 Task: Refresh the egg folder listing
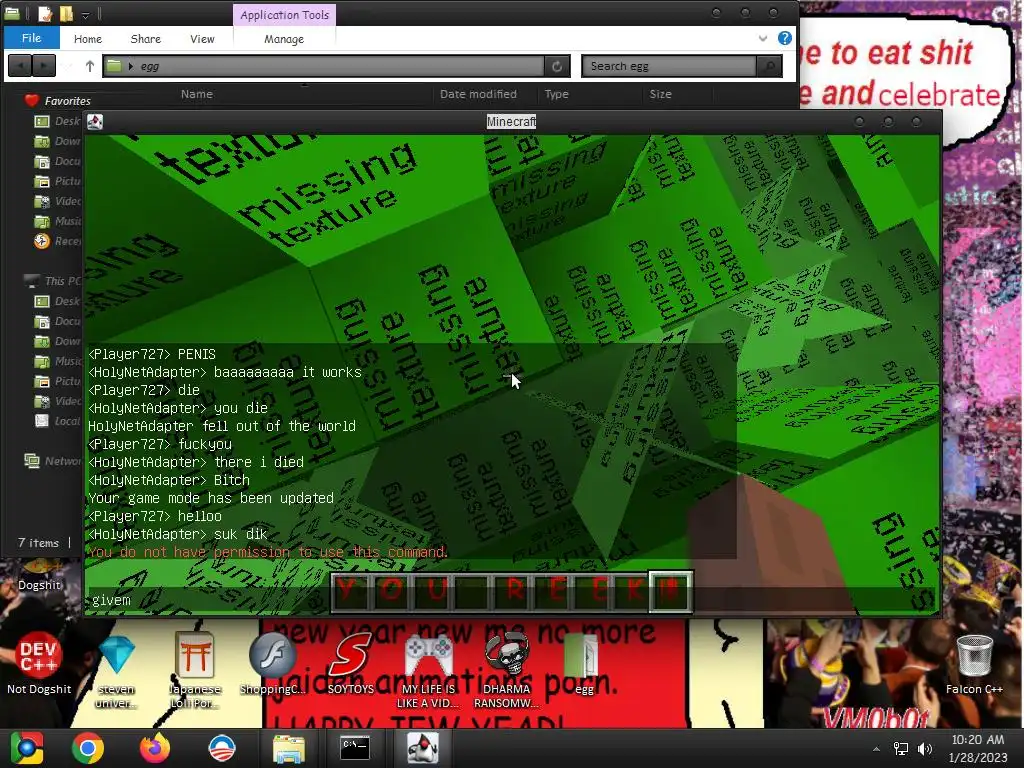(557, 66)
